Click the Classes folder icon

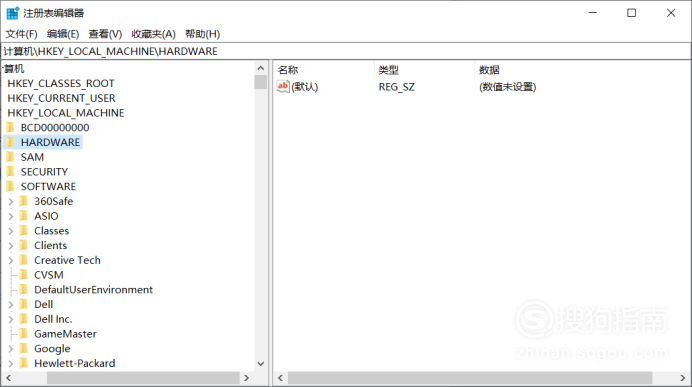pyautogui.click(x=24, y=231)
